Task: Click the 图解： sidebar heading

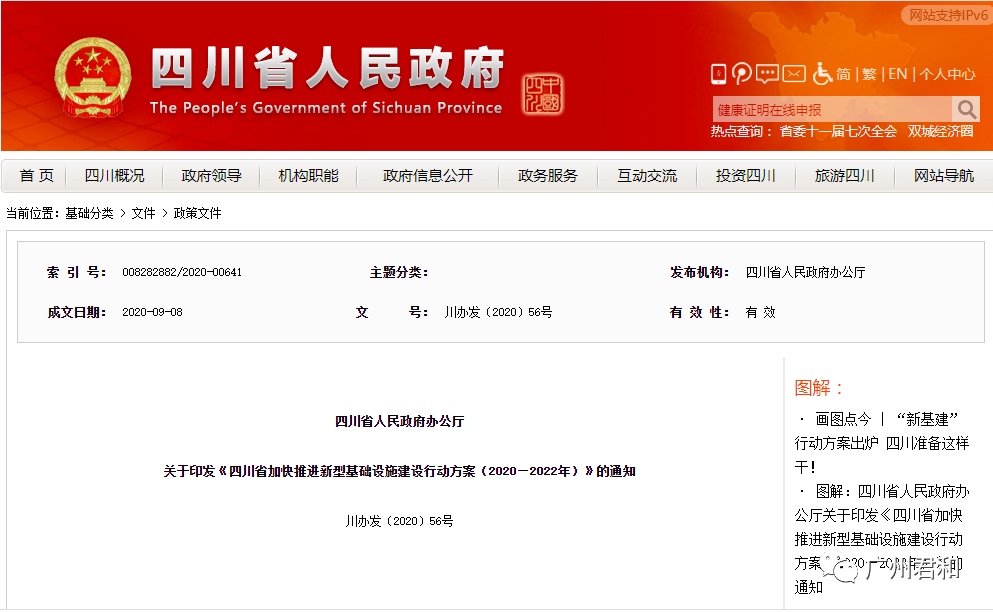Action: click(x=819, y=388)
